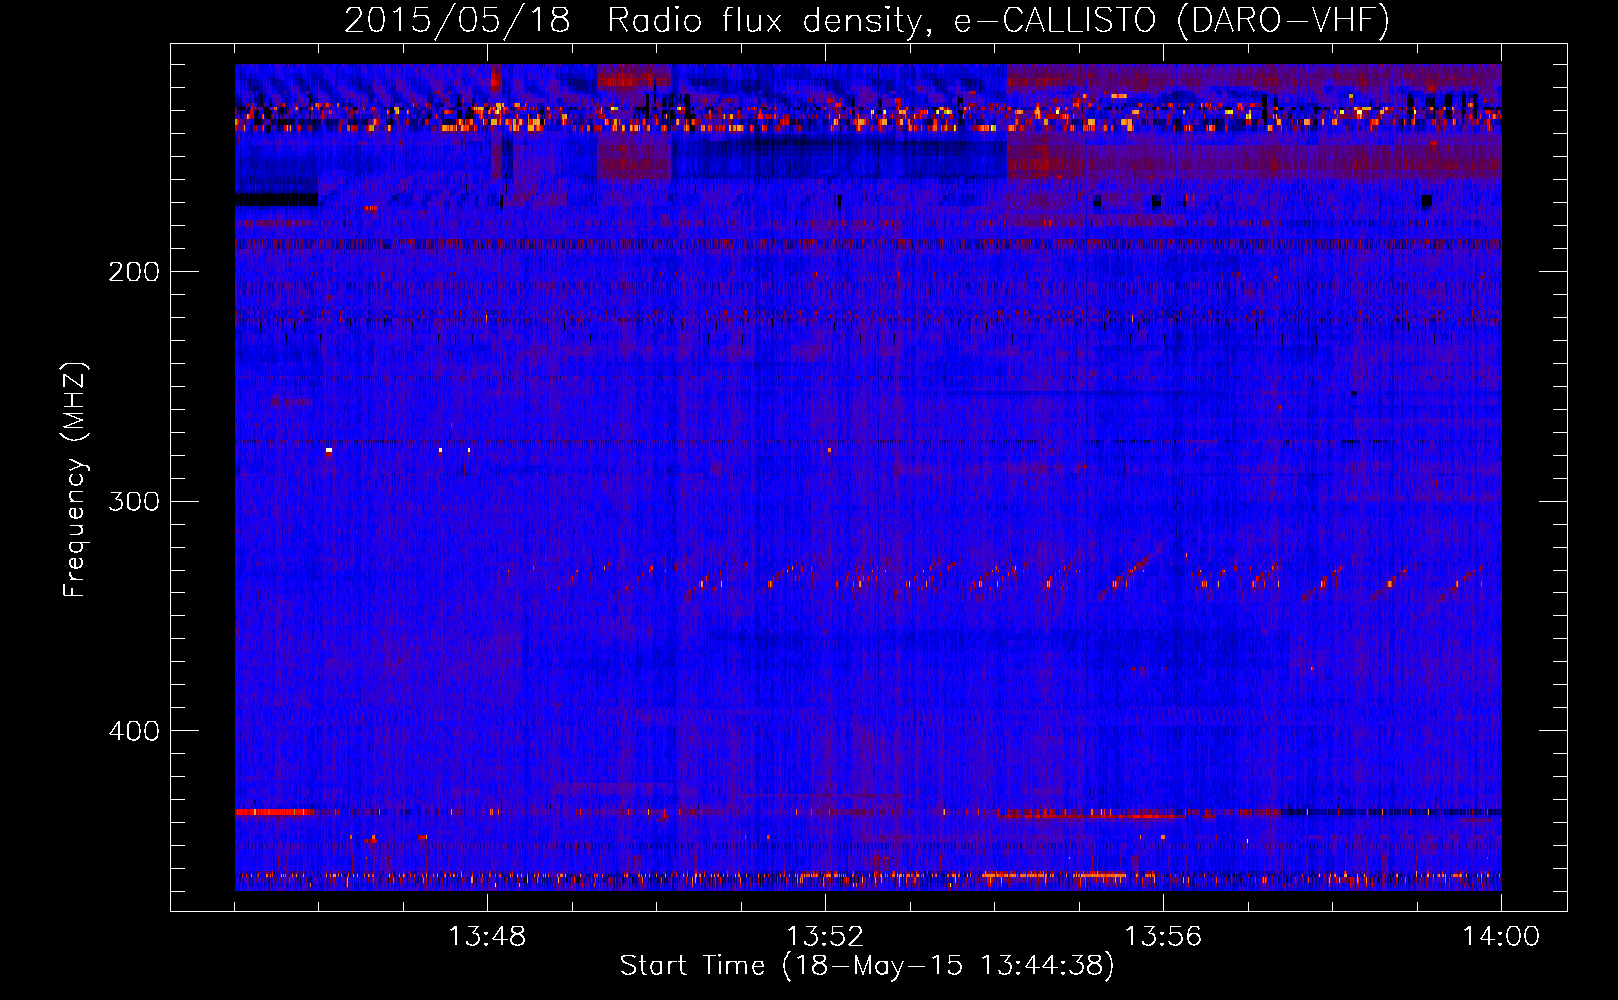Screen dimensions: 1618x1000
Task: Click the plot title "Radio flux density, e-CALLISTO (DARO-VHF)"
Action: (998, 20)
